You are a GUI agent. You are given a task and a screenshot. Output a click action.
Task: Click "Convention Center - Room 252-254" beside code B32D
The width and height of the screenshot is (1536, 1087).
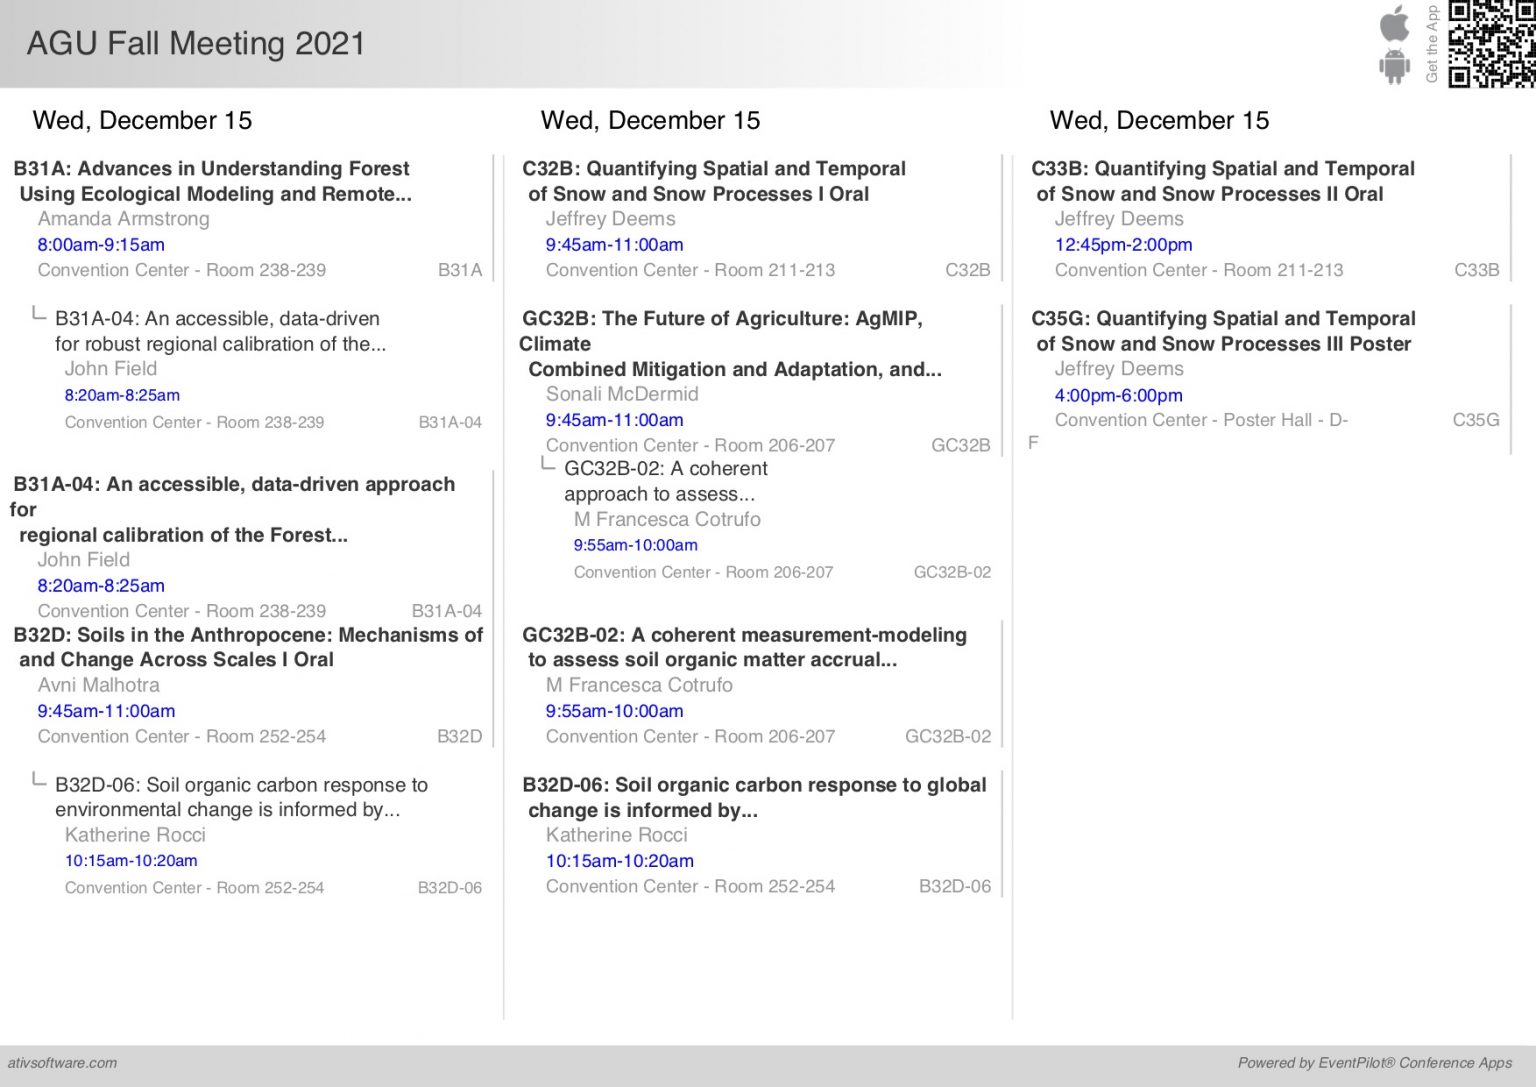point(182,736)
